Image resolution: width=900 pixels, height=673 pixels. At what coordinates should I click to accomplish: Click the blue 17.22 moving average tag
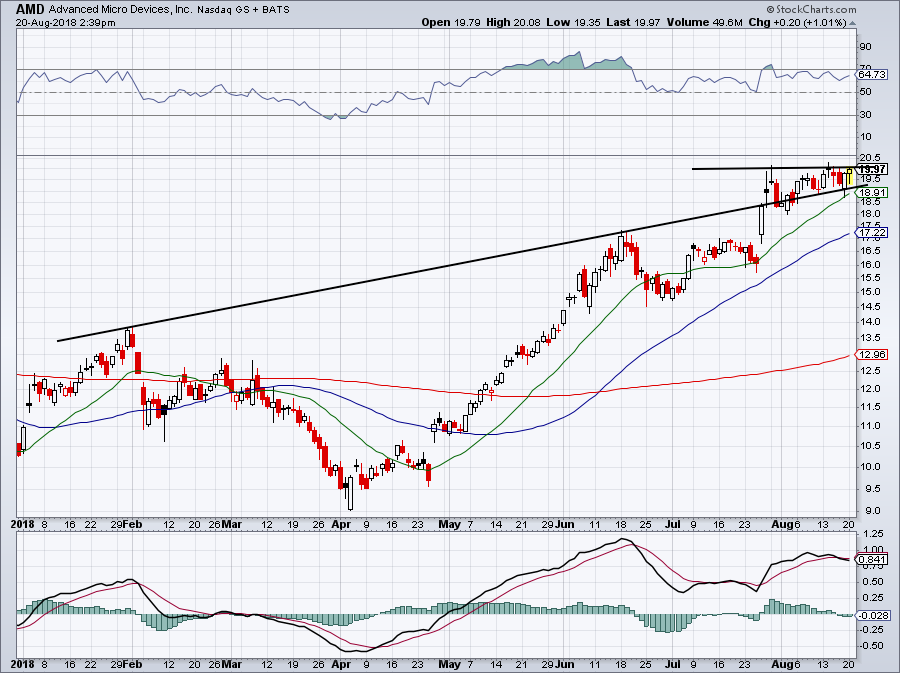coord(872,232)
